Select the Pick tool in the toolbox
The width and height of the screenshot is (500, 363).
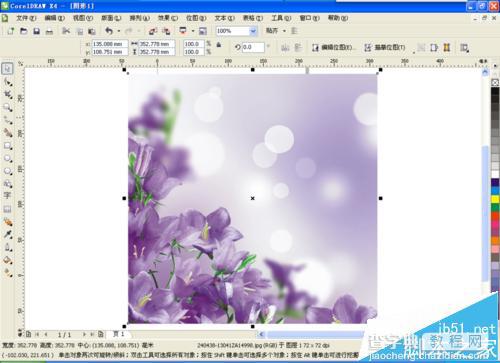click(x=7, y=69)
